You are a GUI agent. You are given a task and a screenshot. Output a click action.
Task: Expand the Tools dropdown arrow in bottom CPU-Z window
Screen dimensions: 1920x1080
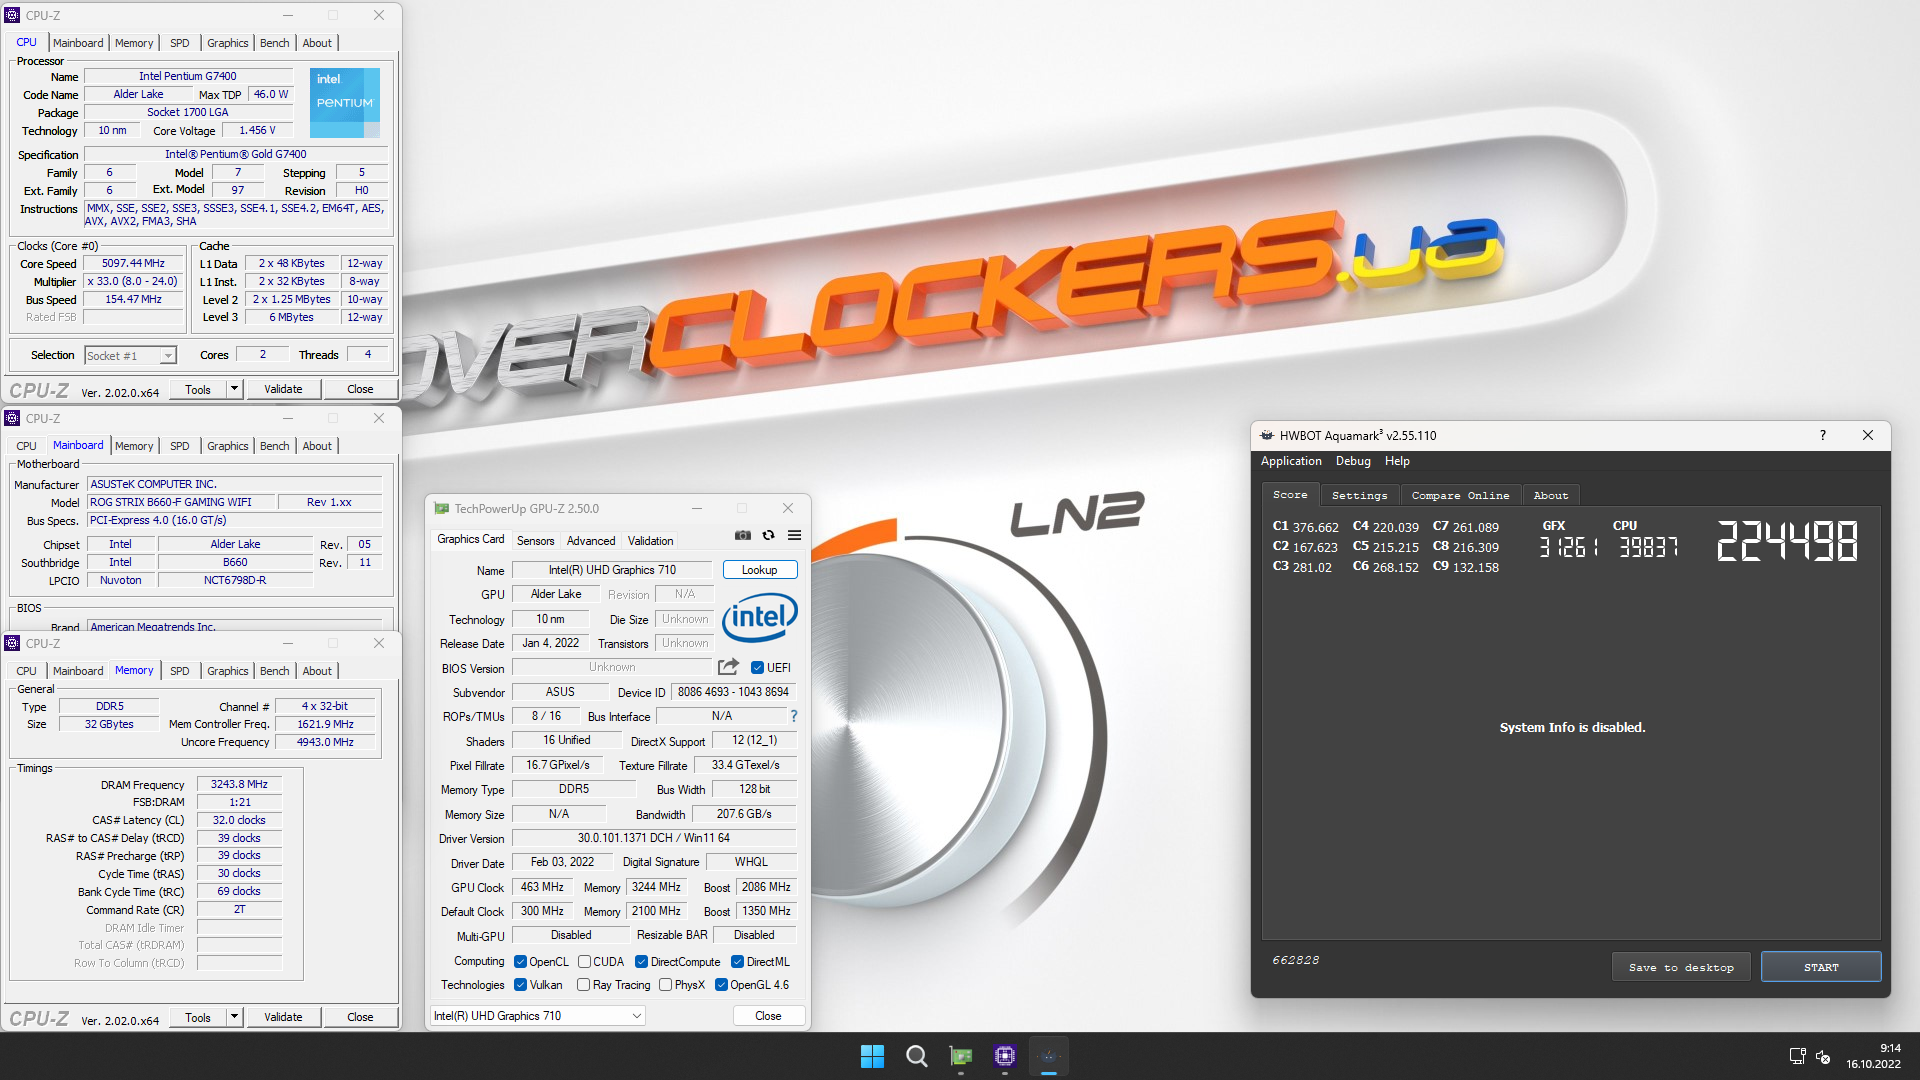click(235, 1017)
